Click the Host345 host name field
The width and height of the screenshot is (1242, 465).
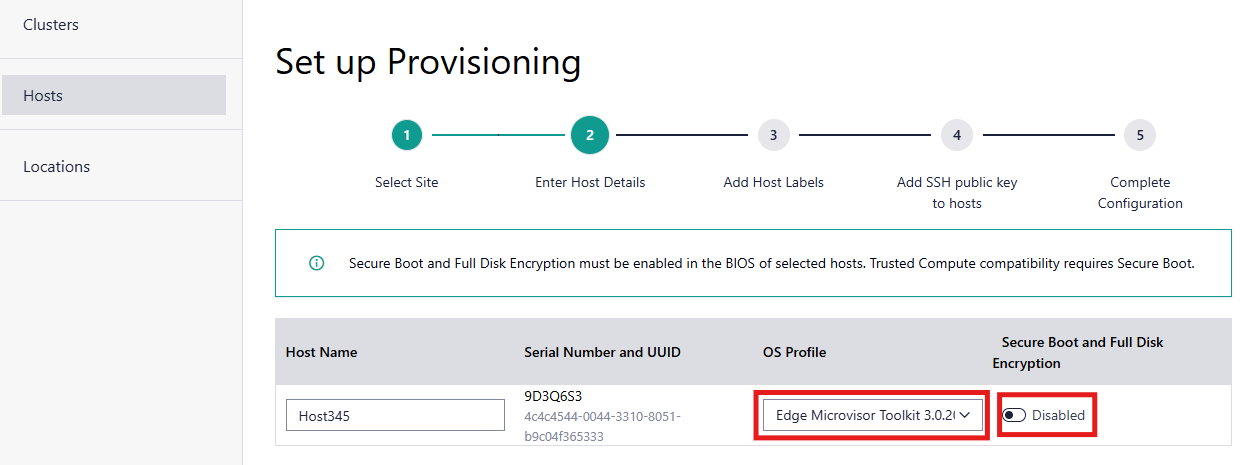395,415
